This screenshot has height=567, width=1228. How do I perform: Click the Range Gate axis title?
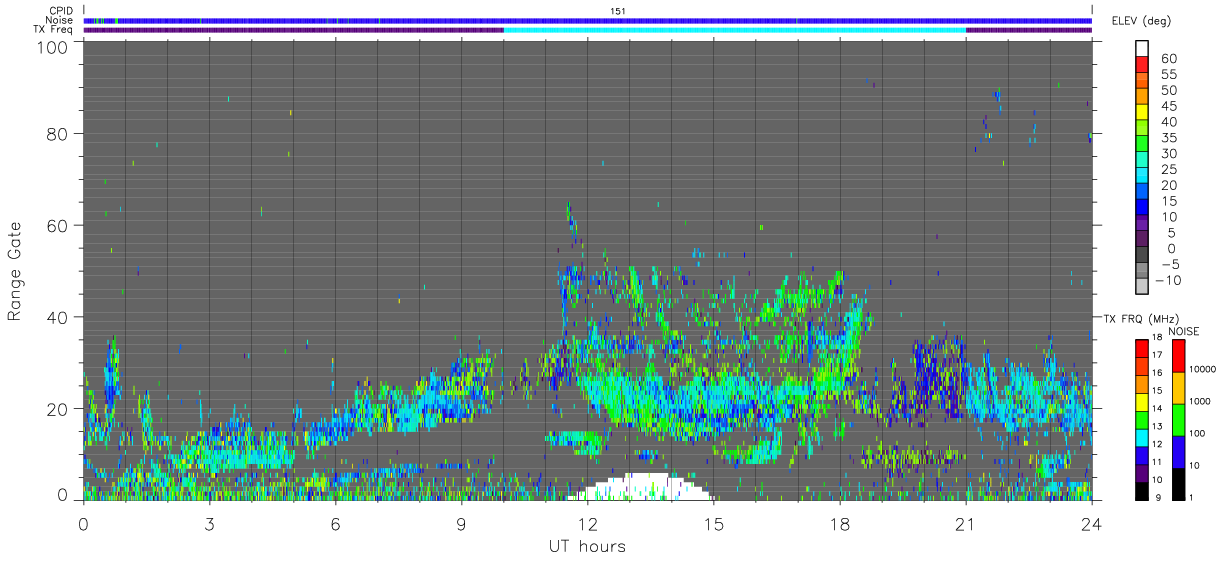pos(15,271)
